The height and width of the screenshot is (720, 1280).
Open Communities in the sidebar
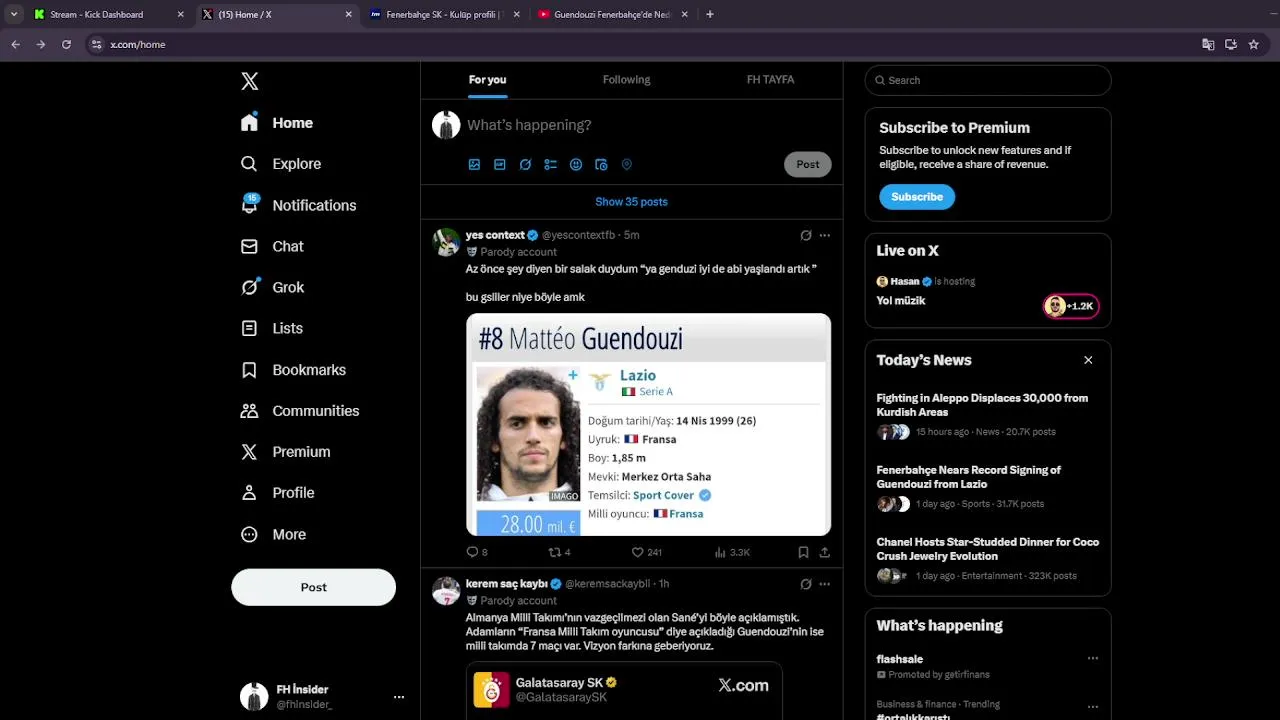click(x=299, y=411)
